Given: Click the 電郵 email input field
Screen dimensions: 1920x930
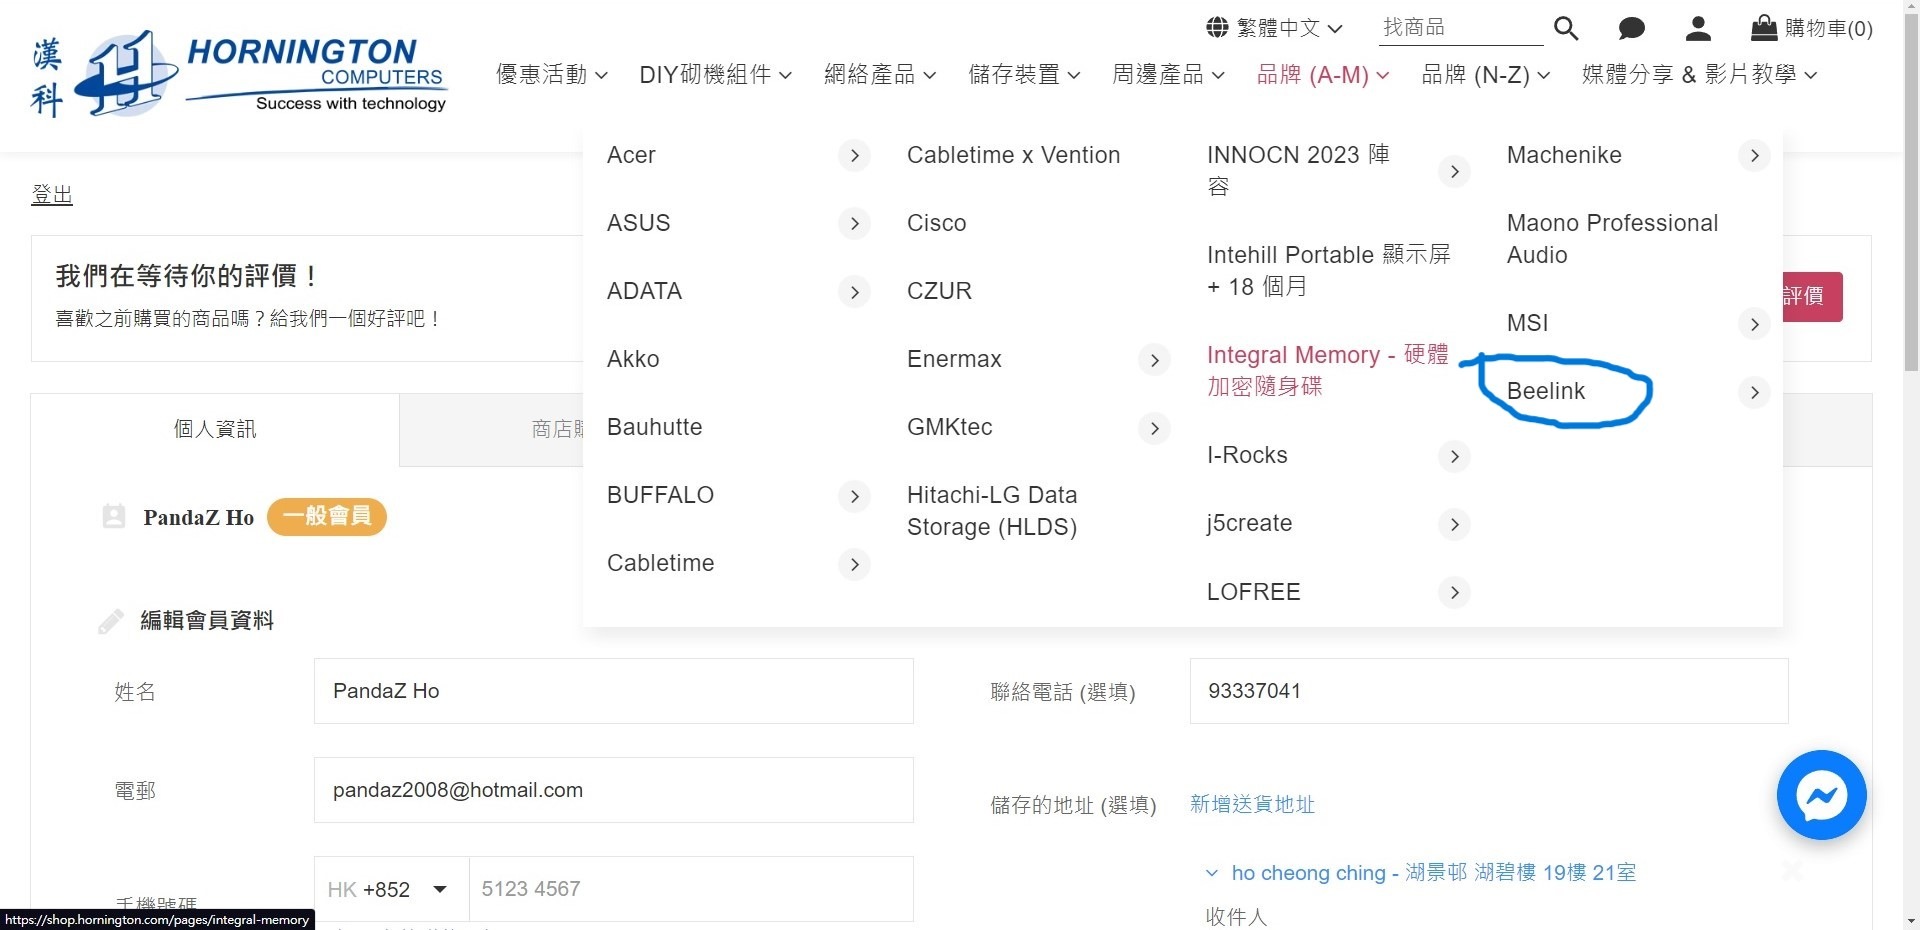Looking at the screenshot, I should coord(613,790).
